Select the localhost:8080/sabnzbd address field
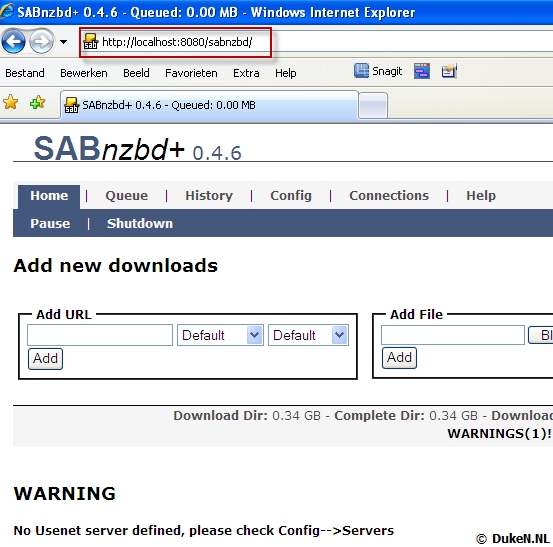The width and height of the screenshot is (553, 547). [176, 42]
